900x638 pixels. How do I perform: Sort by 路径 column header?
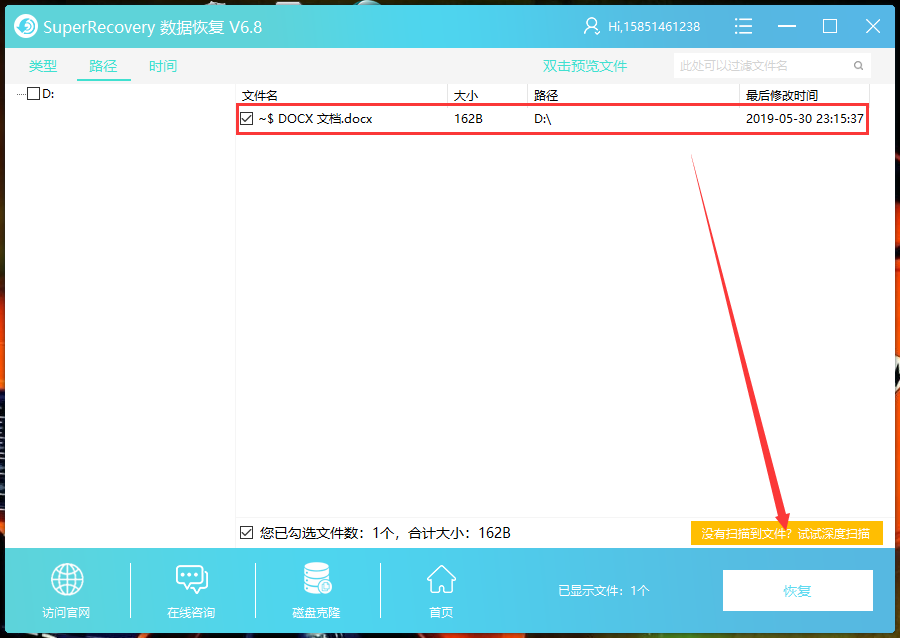(633, 95)
